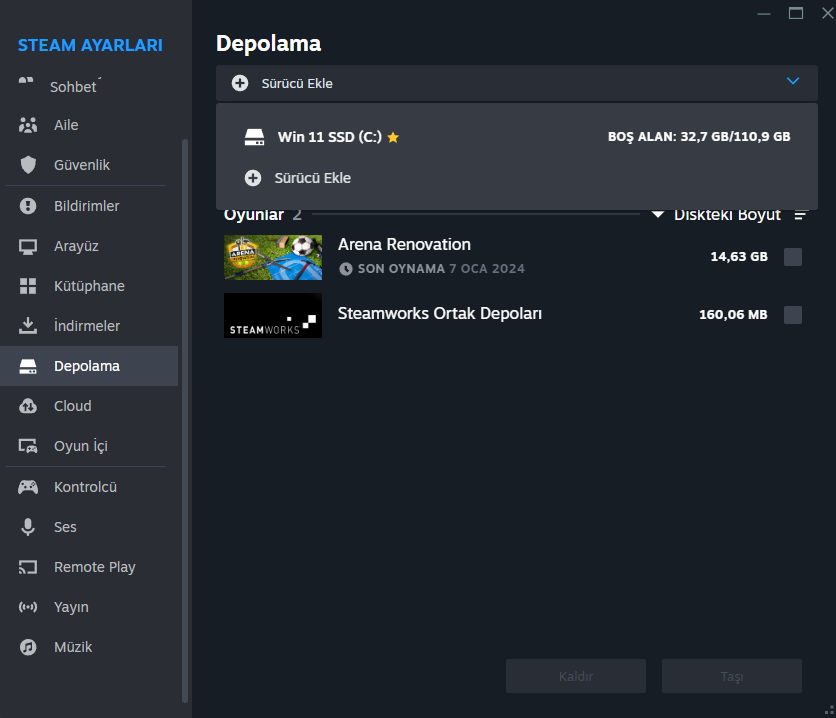Collapse the drive selector chevron
The image size is (836, 718).
tap(793, 81)
